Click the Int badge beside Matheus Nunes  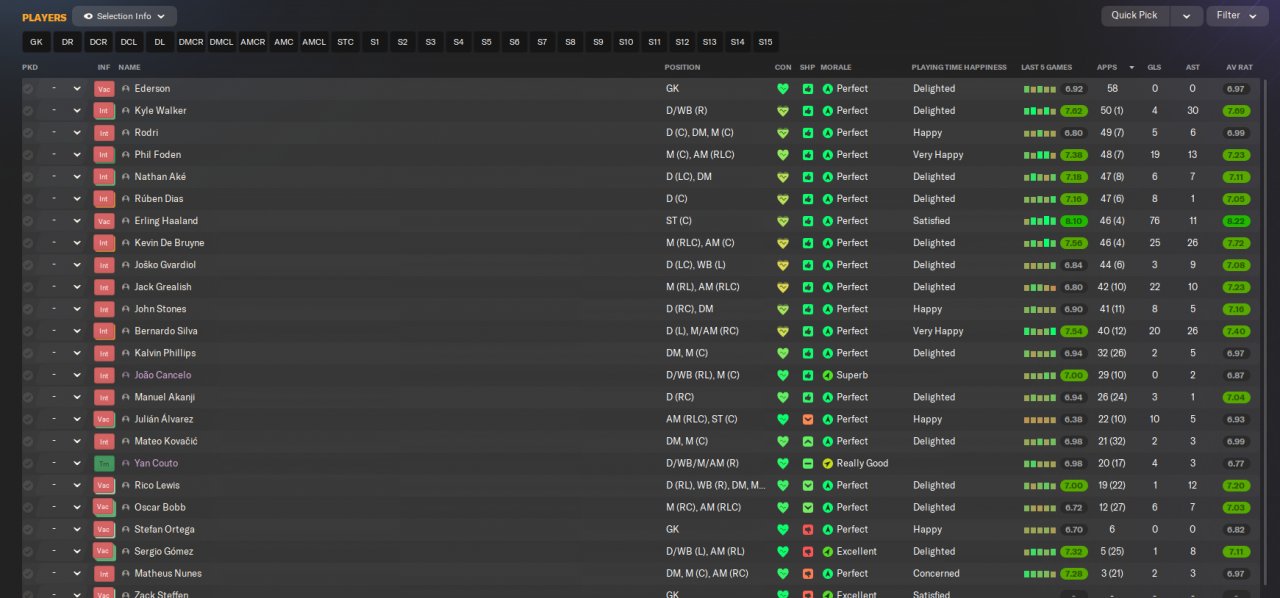click(104, 573)
